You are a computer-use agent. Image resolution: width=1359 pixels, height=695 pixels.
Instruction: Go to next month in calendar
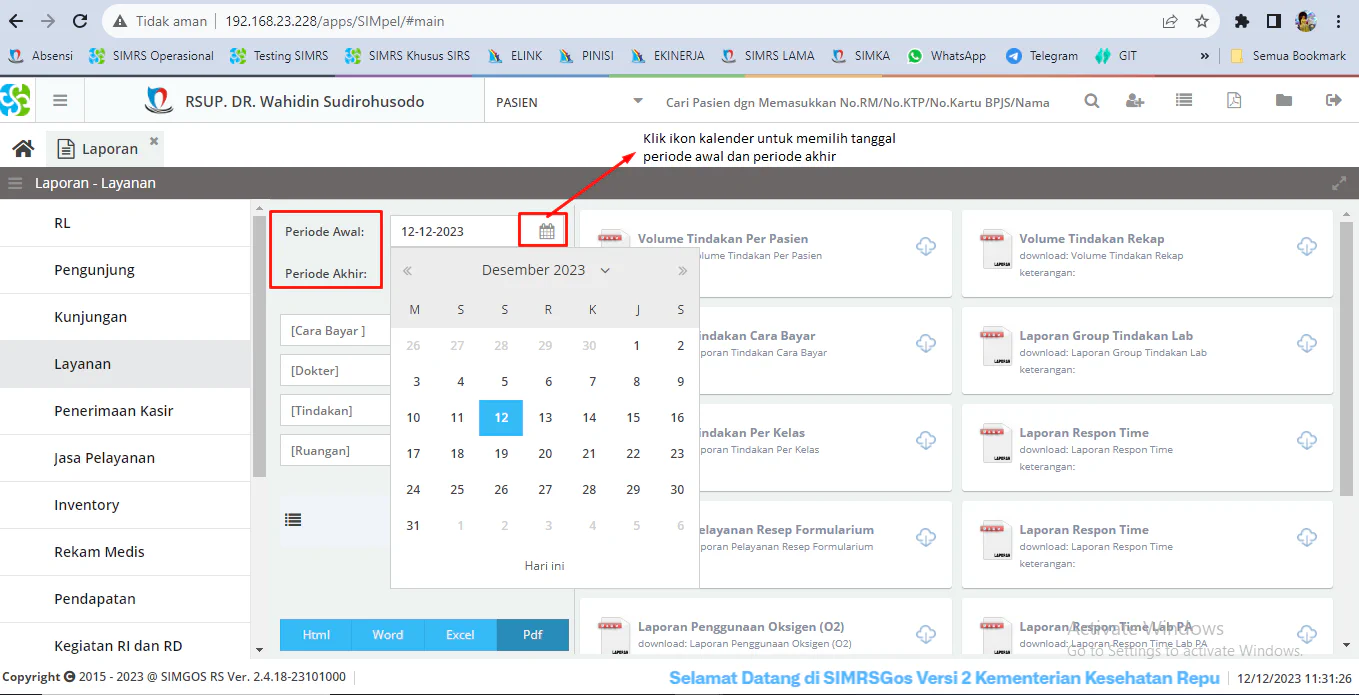(682, 271)
